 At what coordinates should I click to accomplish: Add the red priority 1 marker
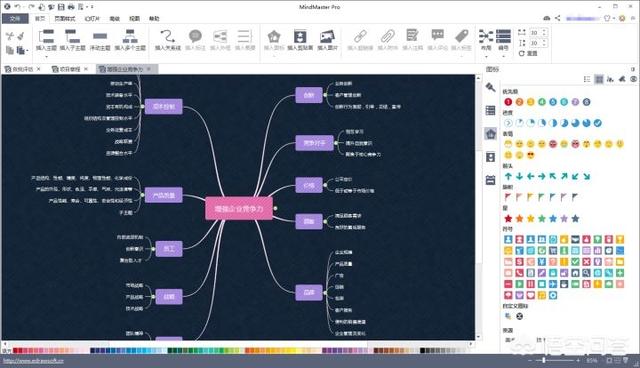tap(508, 102)
